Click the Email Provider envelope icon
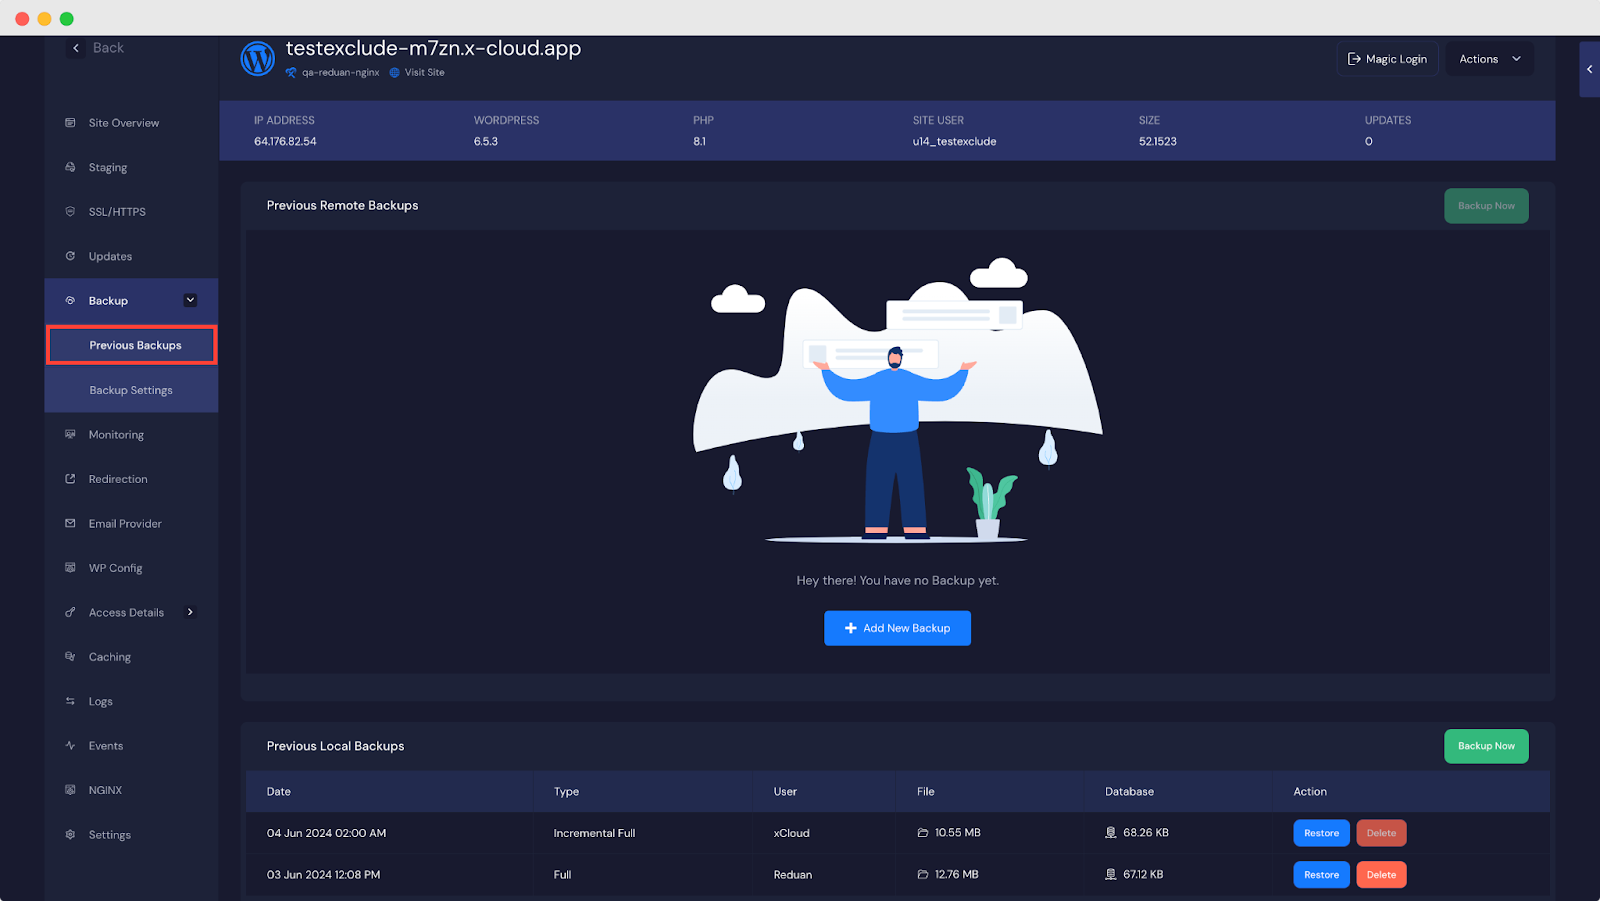The image size is (1600, 901). [69, 523]
